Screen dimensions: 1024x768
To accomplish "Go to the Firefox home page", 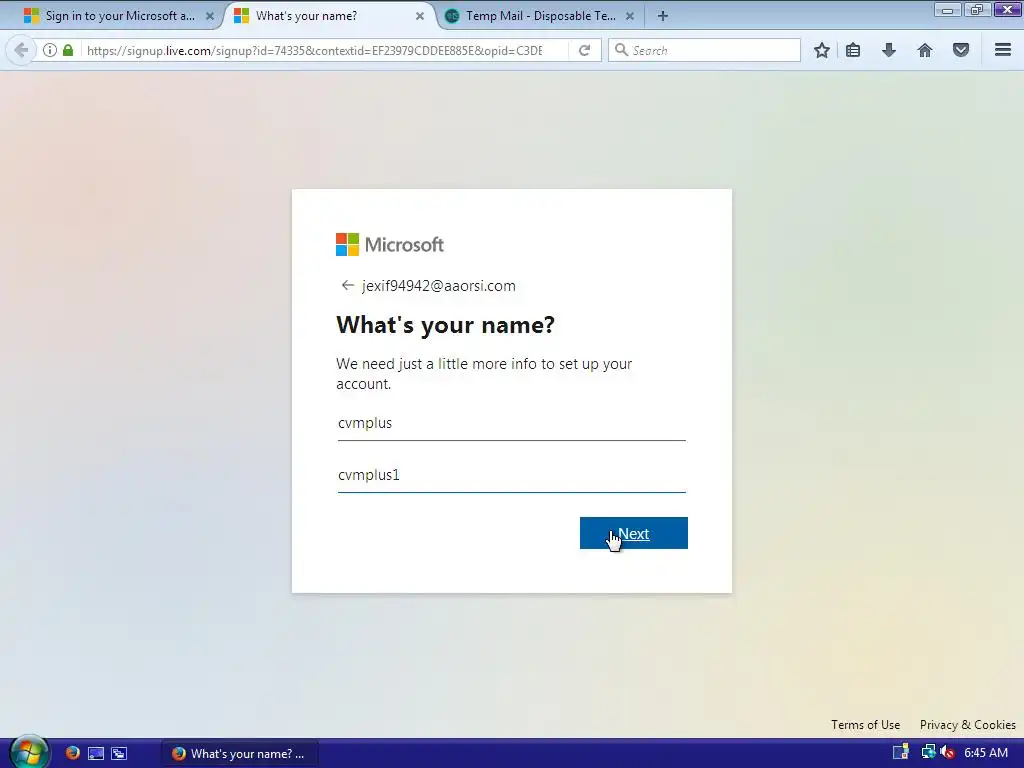I will 925,50.
